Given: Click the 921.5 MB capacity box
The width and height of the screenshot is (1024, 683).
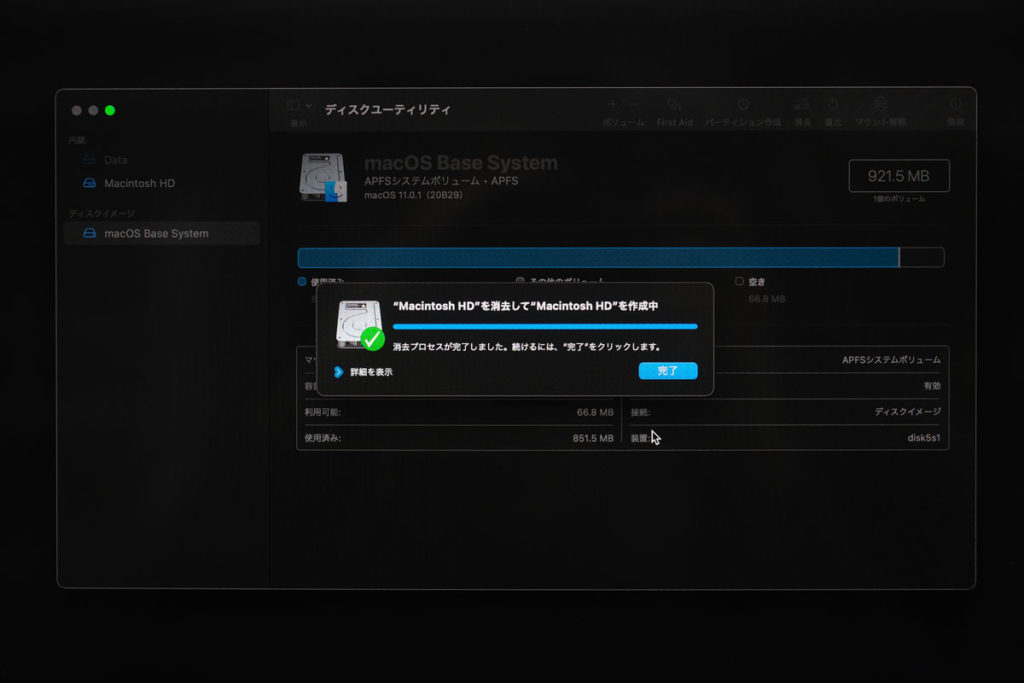Looking at the screenshot, I should [899, 176].
